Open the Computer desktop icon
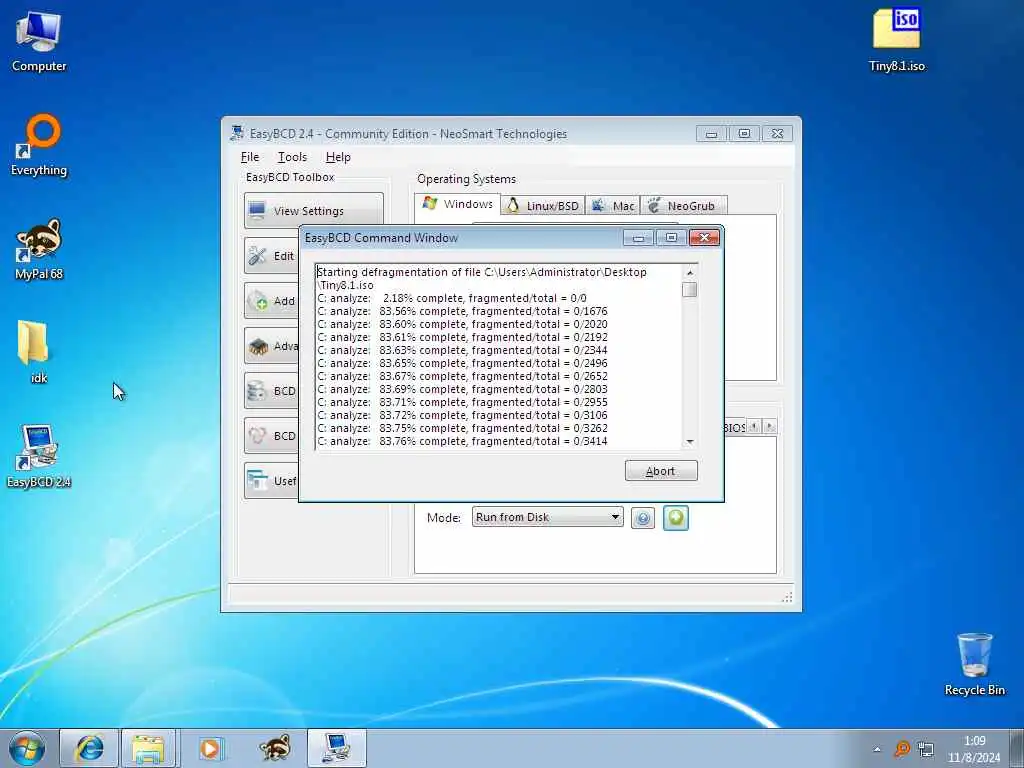The height and width of the screenshot is (768, 1024). (39, 42)
